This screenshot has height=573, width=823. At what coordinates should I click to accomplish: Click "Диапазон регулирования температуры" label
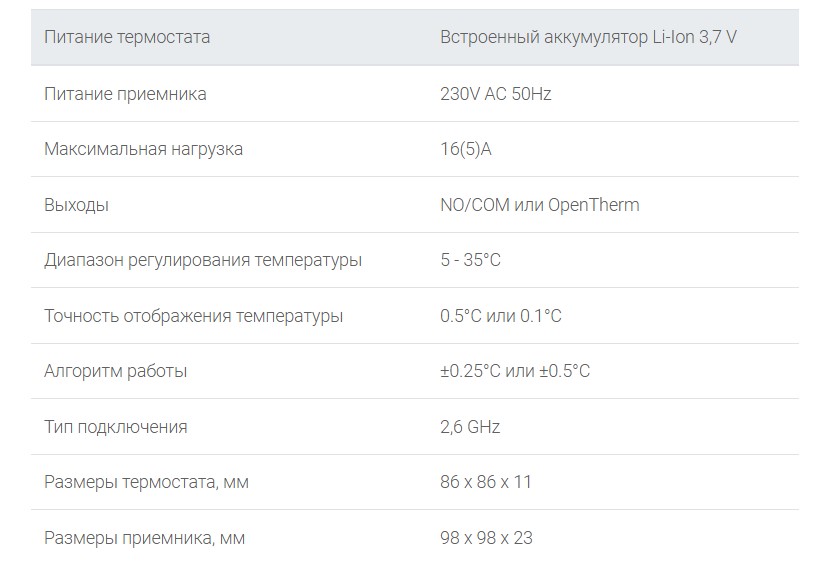(x=203, y=260)
